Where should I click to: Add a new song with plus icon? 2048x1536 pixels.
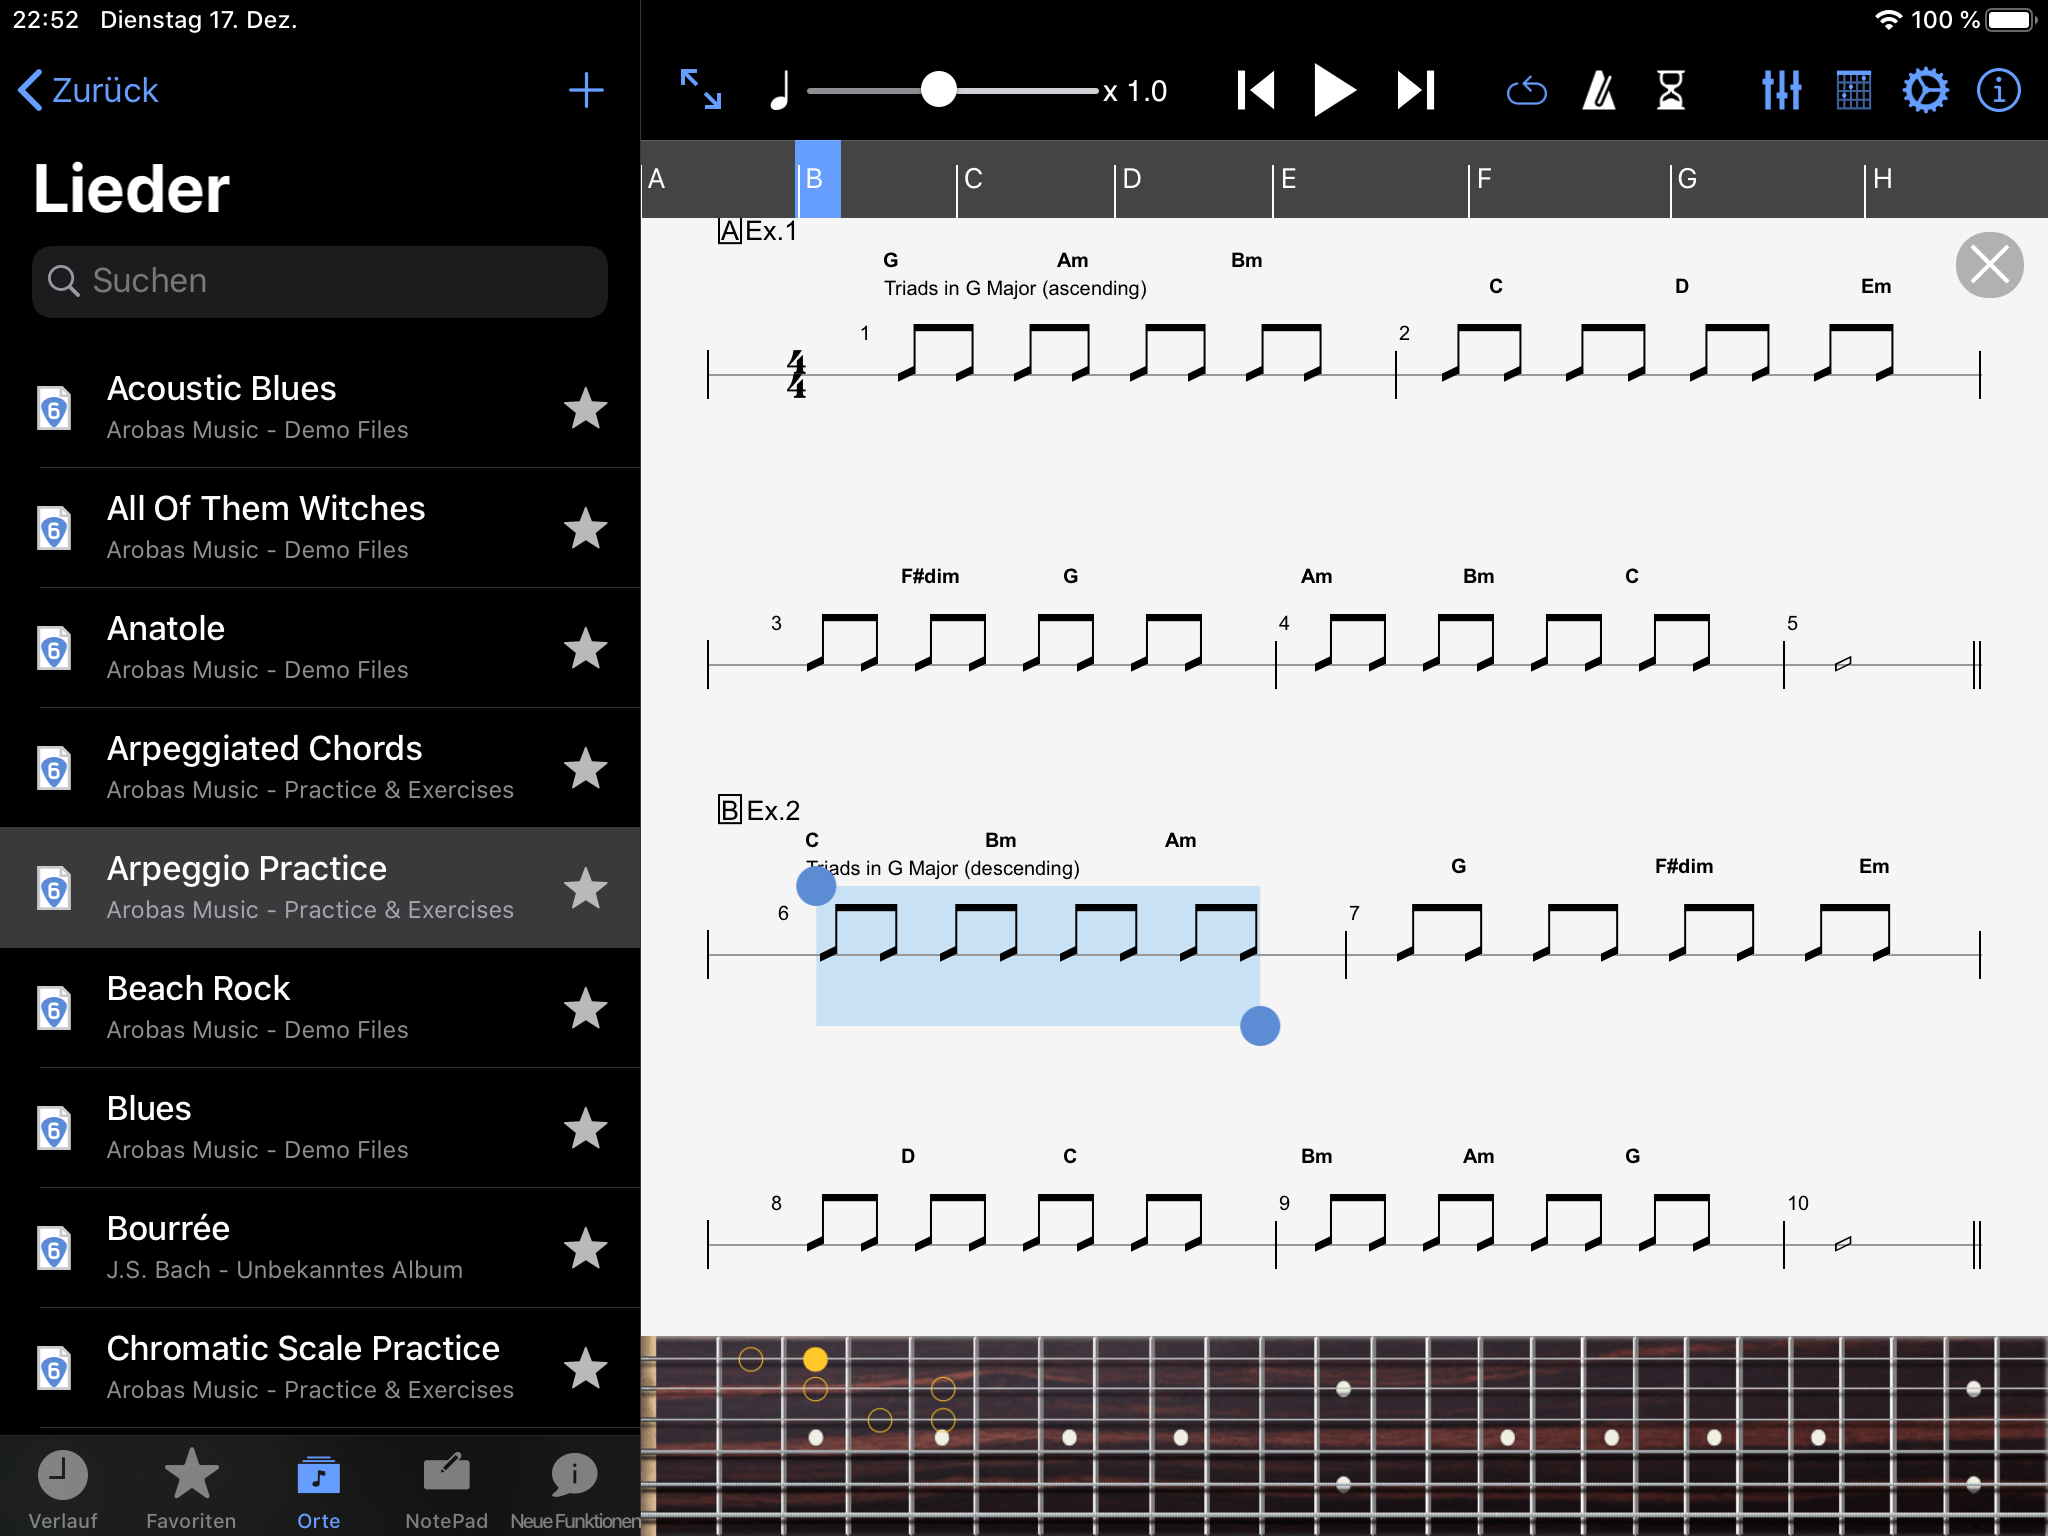coord(586,90)
